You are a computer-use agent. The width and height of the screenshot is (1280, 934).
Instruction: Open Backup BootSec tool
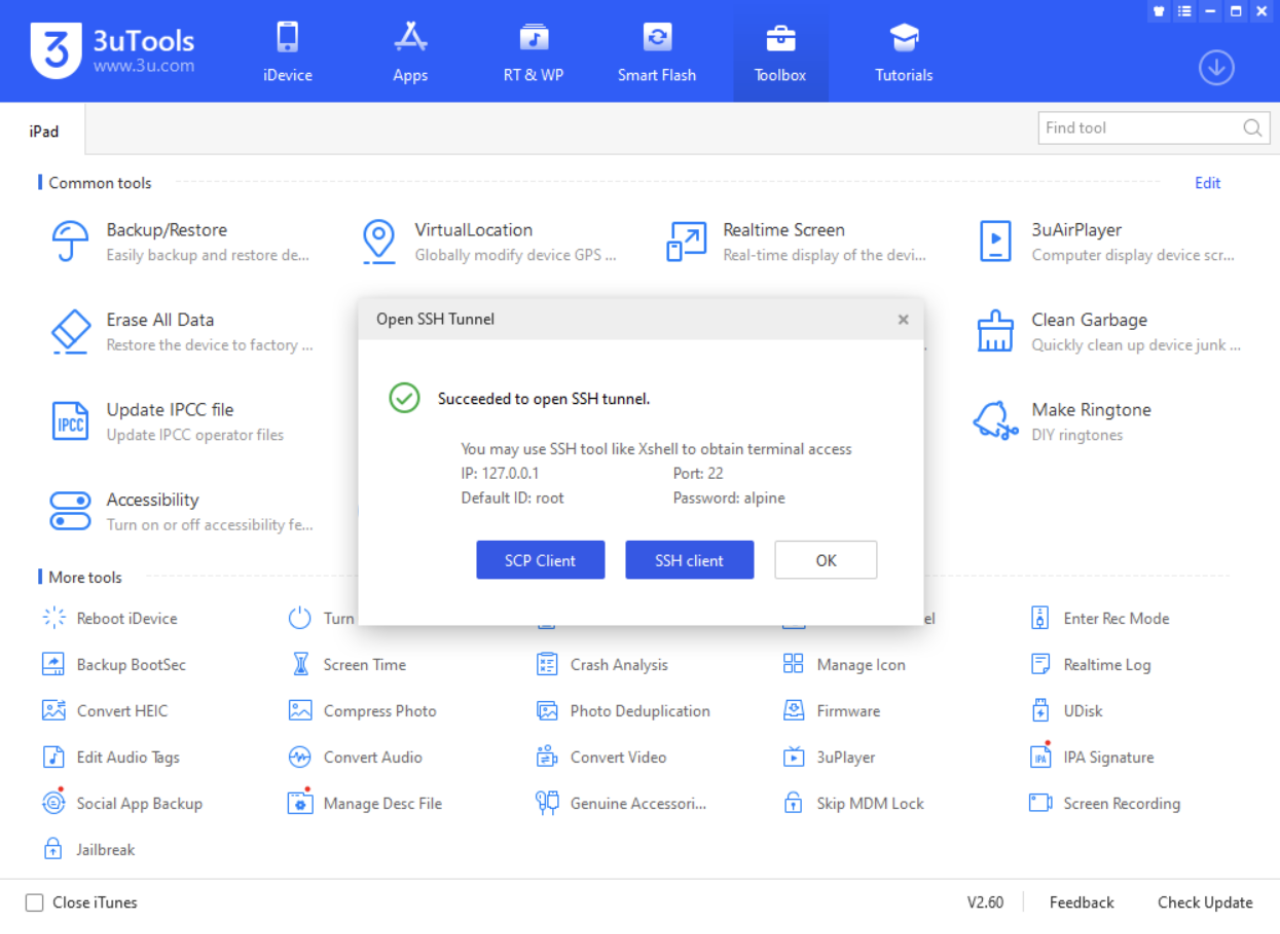(114, 664)
